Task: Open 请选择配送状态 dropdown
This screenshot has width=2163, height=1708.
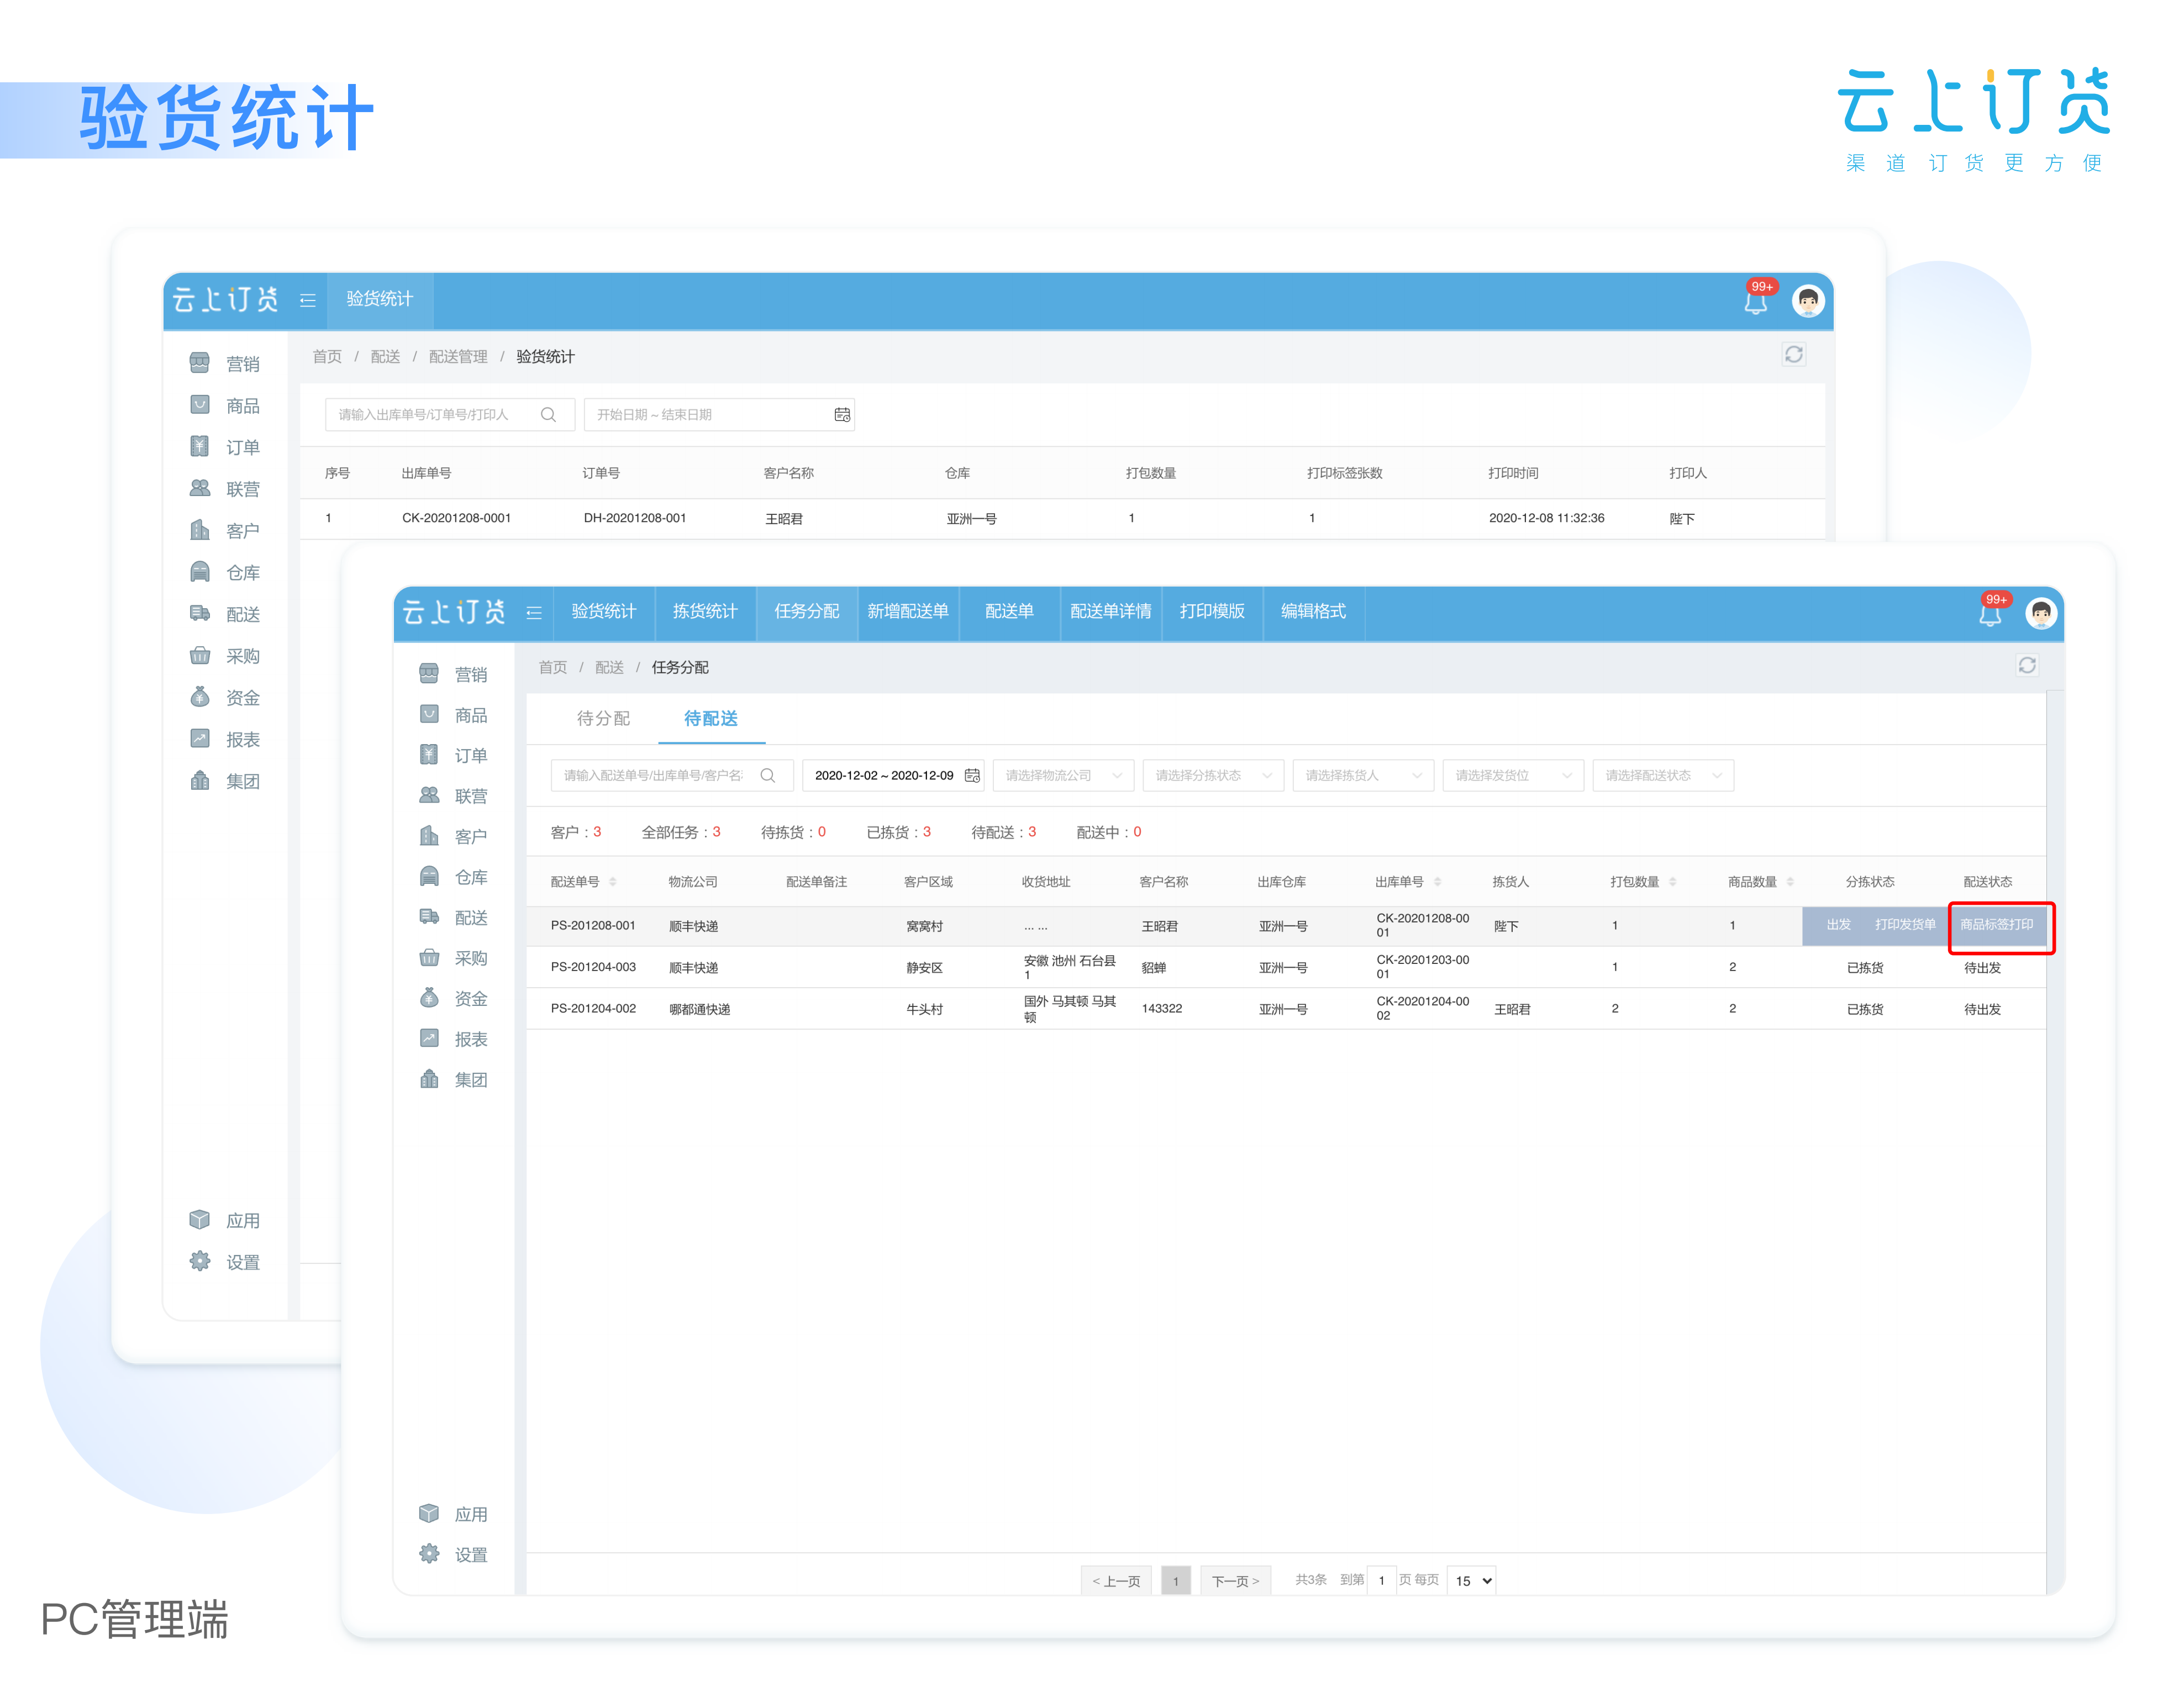Action: click(x=1662, y=775)
